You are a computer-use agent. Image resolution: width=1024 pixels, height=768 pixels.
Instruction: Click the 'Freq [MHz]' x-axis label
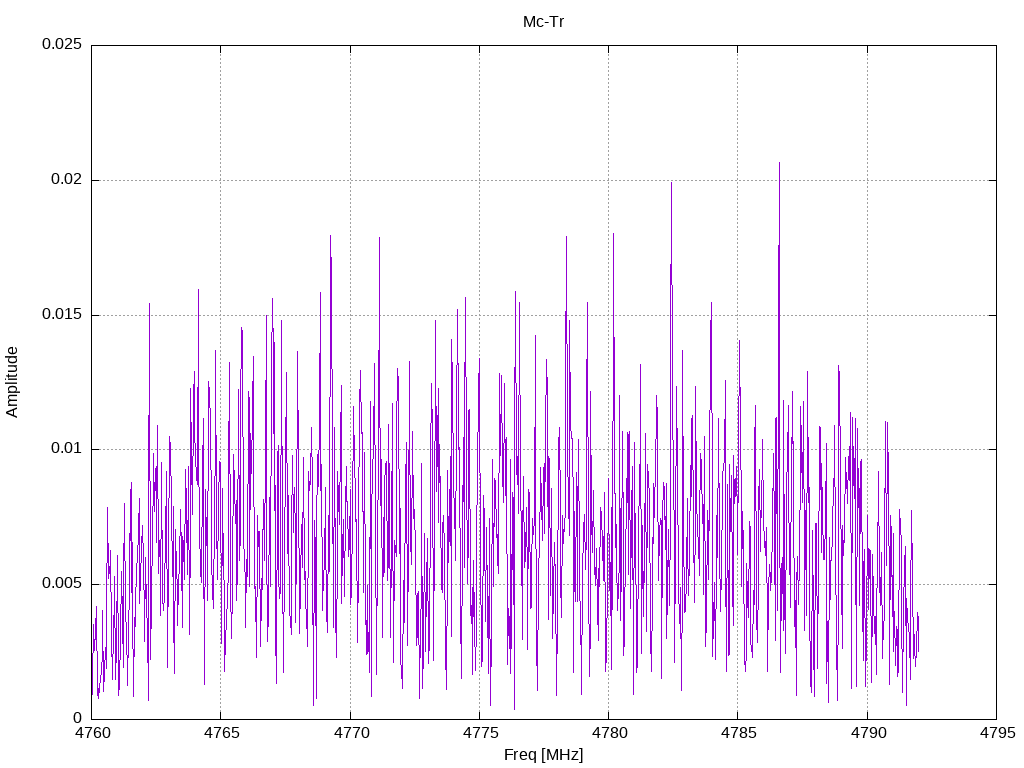point(543,755)
